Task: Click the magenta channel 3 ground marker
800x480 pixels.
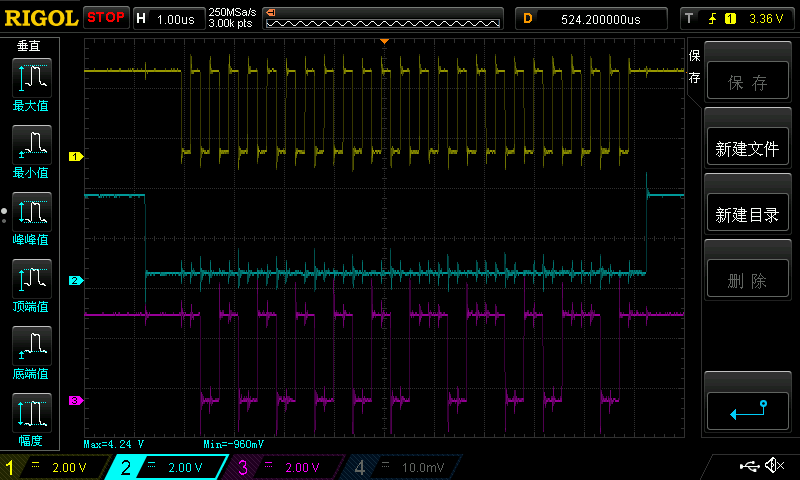Action: point(76,400)
